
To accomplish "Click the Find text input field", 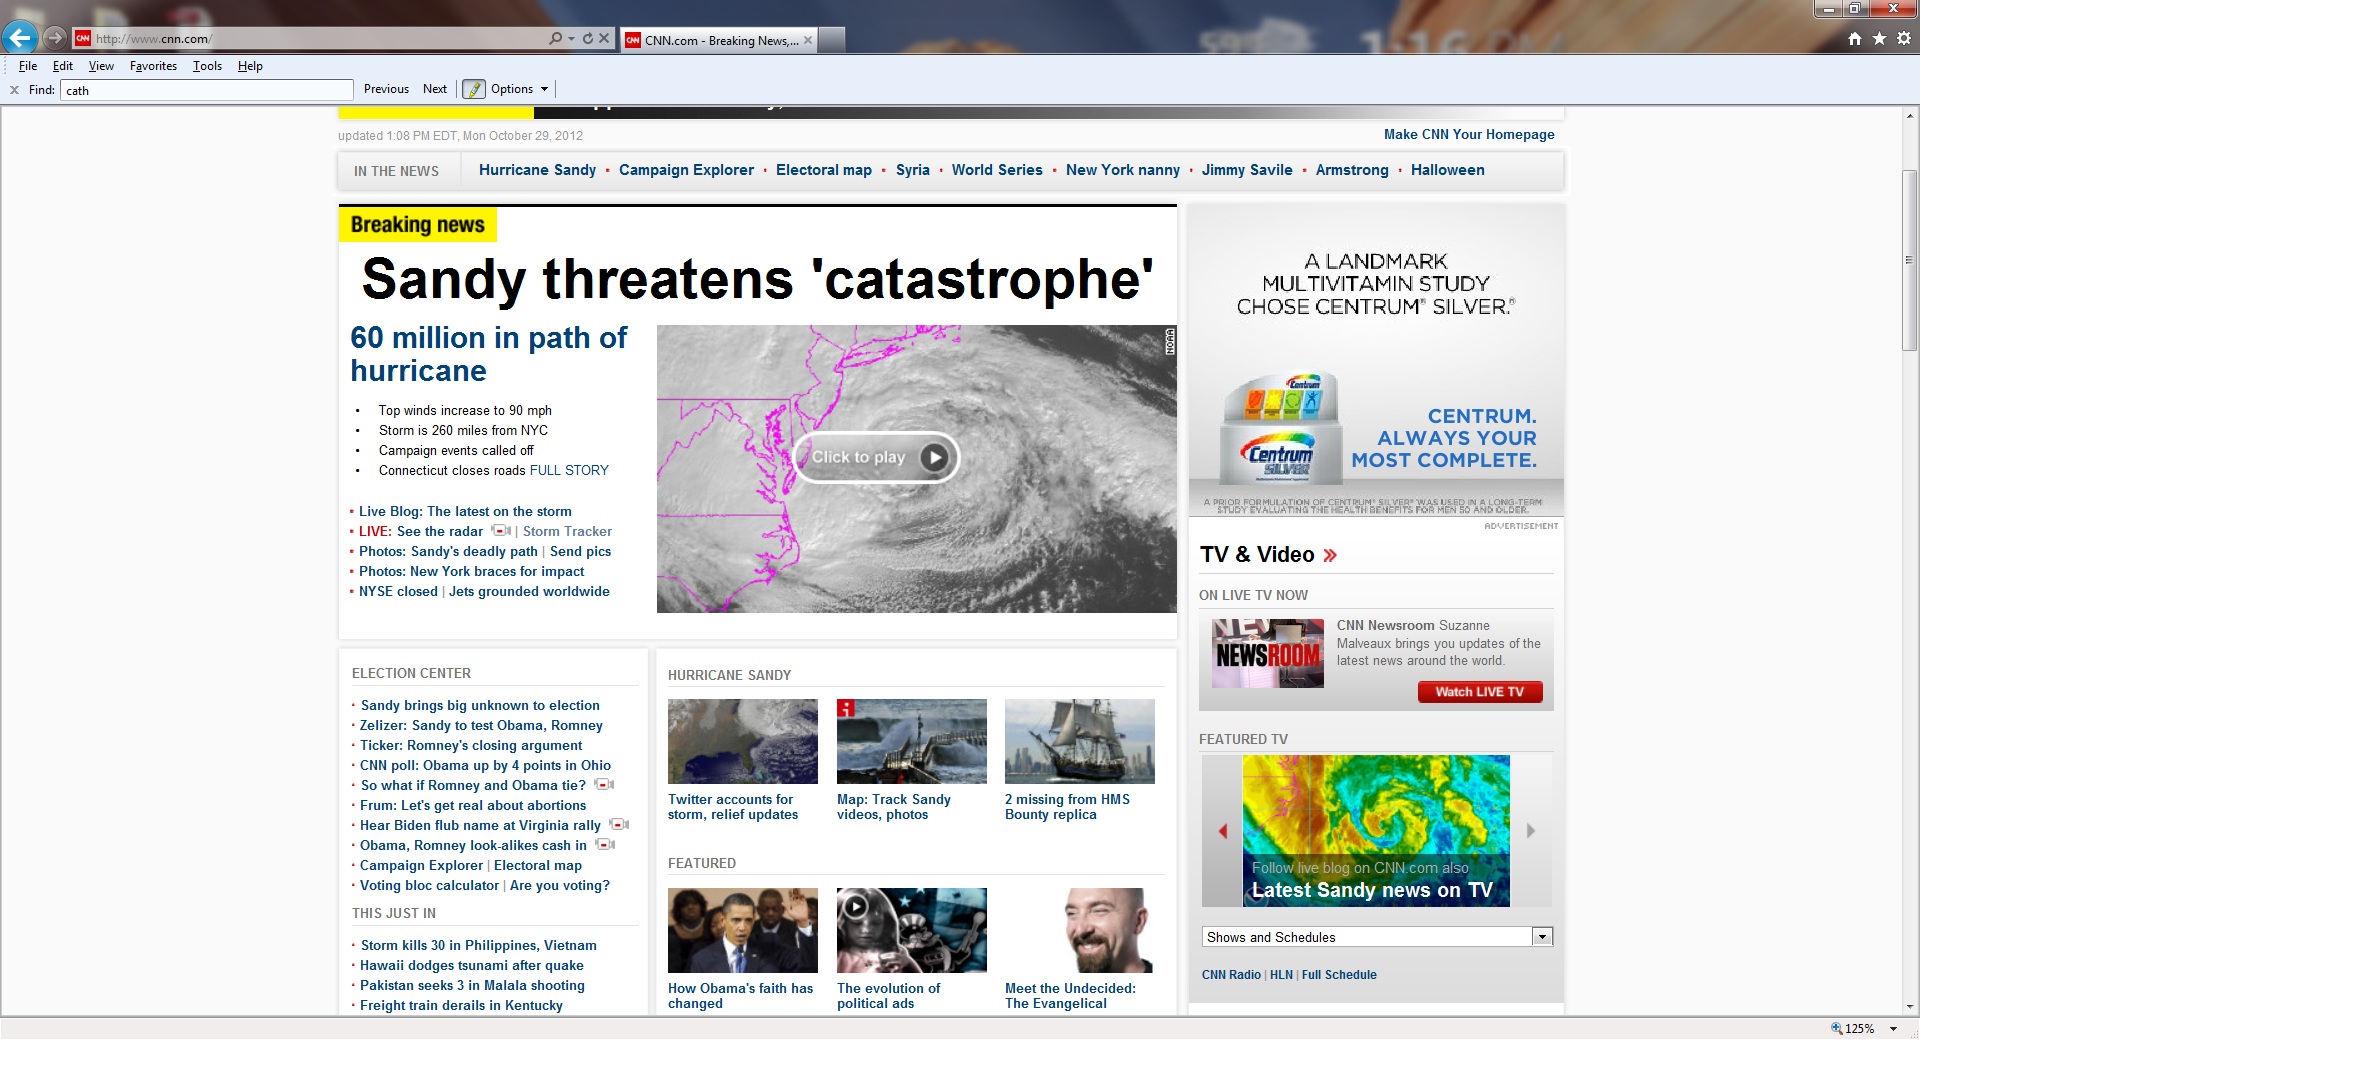I will (206, 90).
